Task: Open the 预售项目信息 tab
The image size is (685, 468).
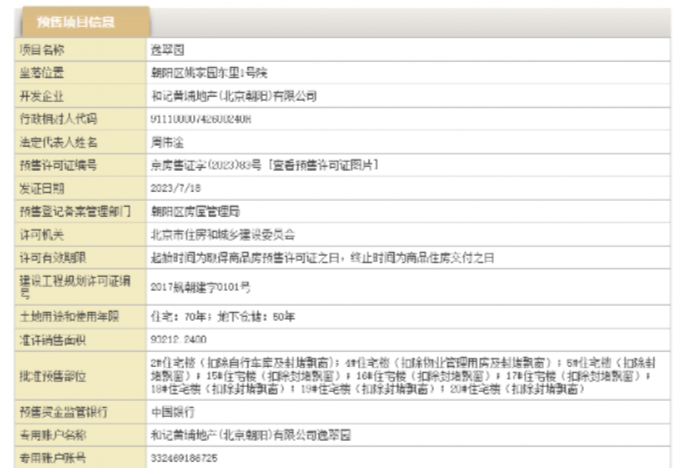Action: point(76,21)
